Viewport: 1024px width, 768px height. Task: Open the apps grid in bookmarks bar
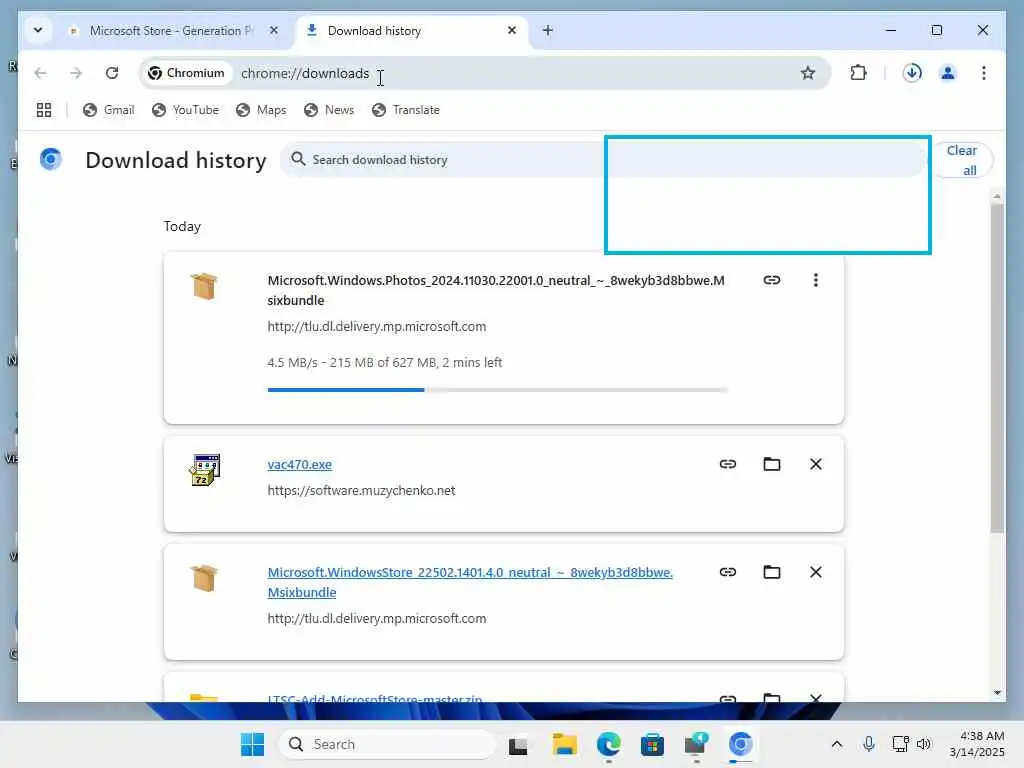click(x=44, y=110)
